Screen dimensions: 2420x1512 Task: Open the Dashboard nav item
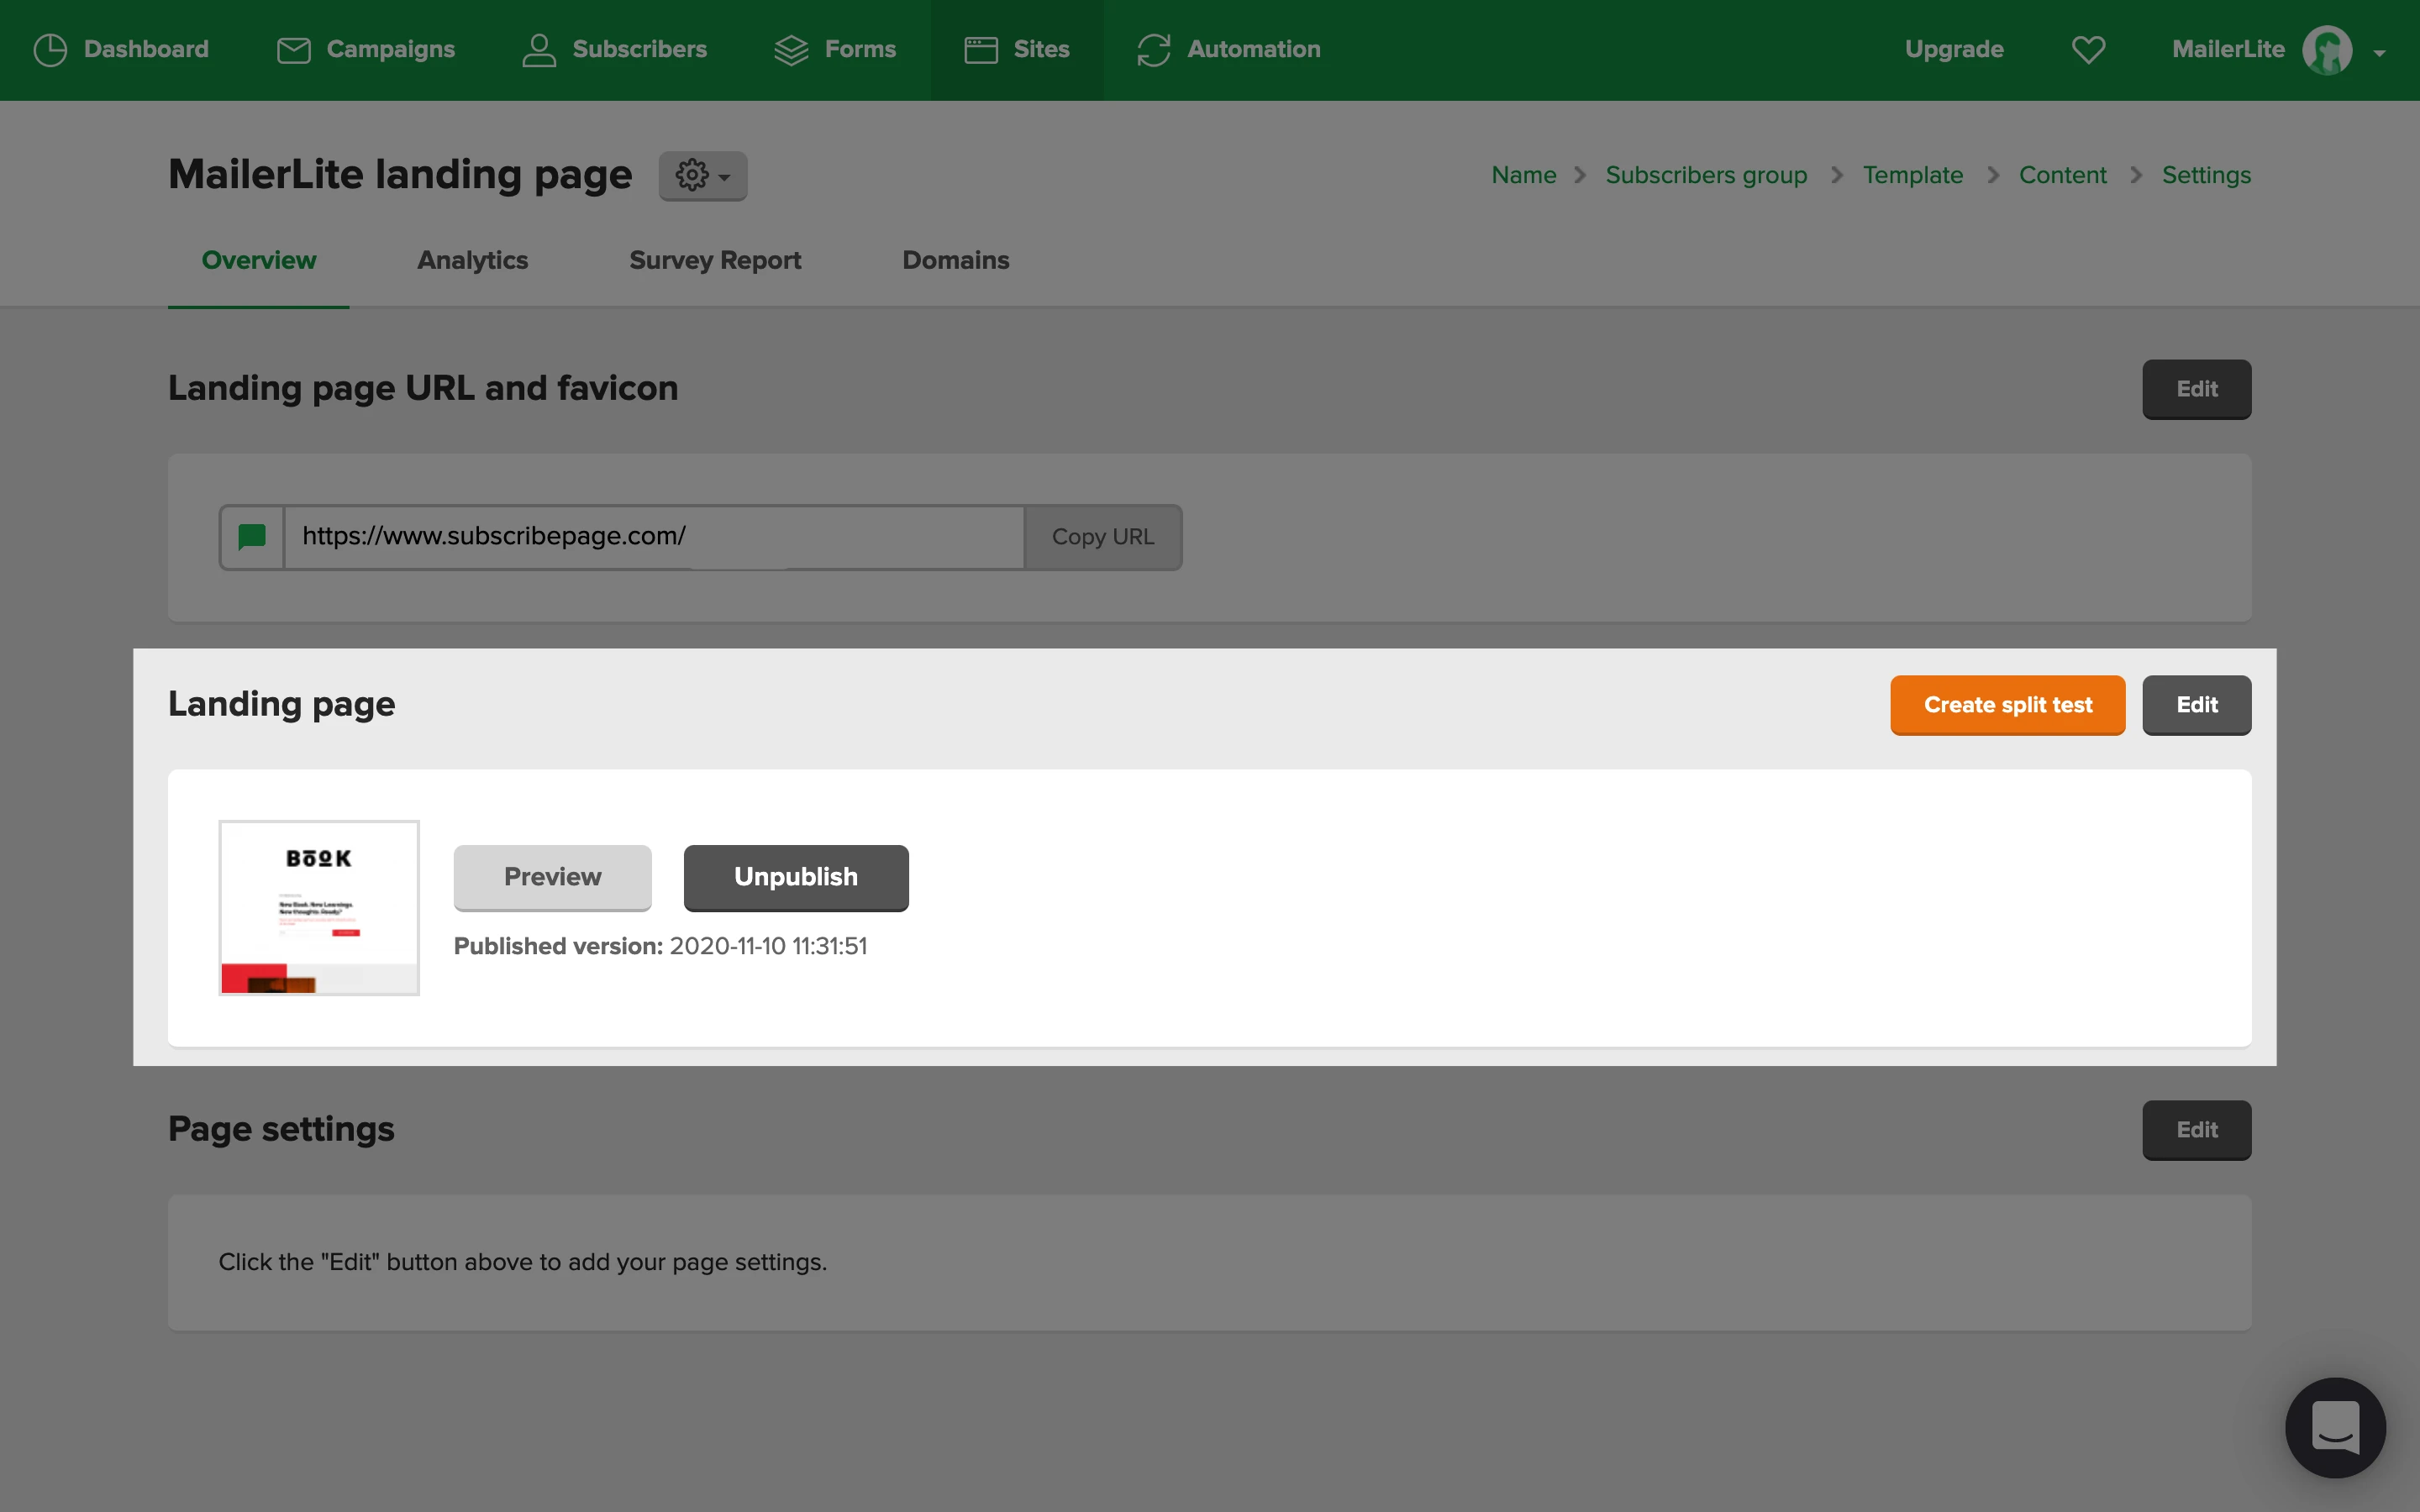(x=121, y=49)
